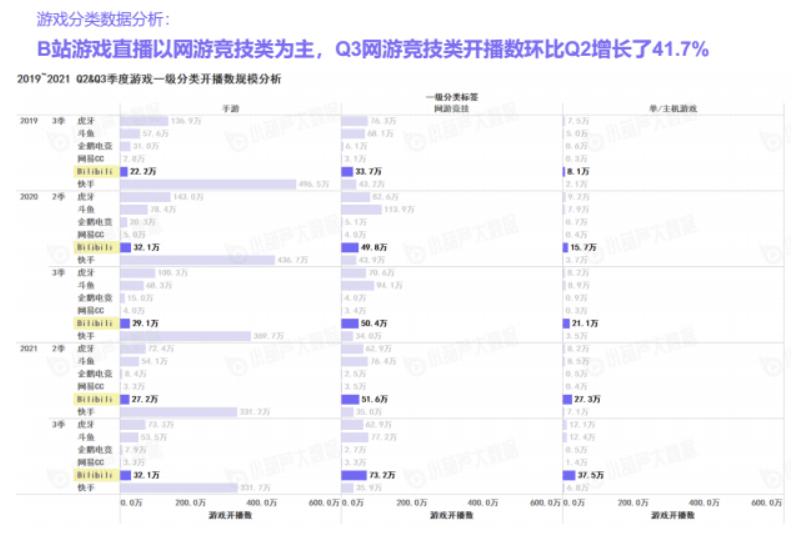Click the Bilibili value 8.1万
Screen dimensions: 799x539
pos(578,172)
